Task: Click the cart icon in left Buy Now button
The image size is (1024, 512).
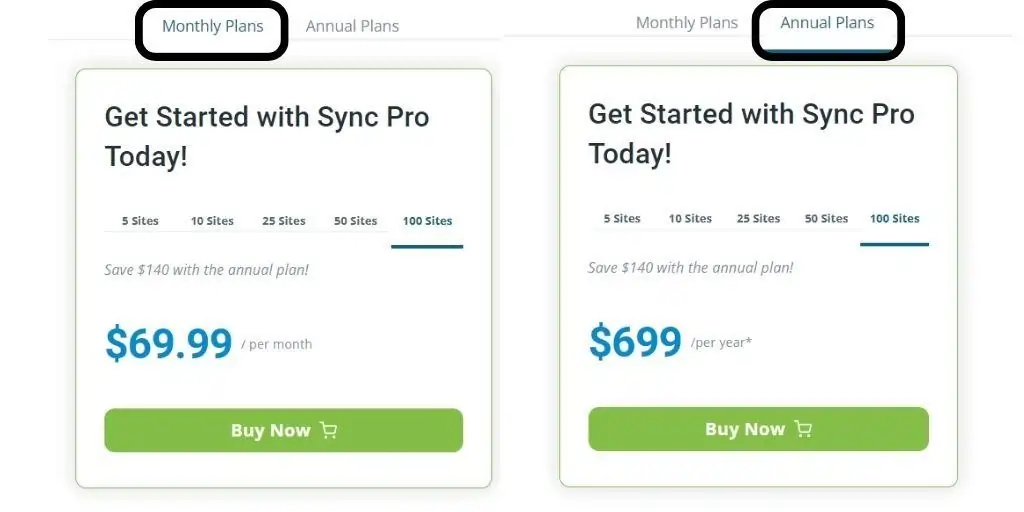Action: pos(328,430)
